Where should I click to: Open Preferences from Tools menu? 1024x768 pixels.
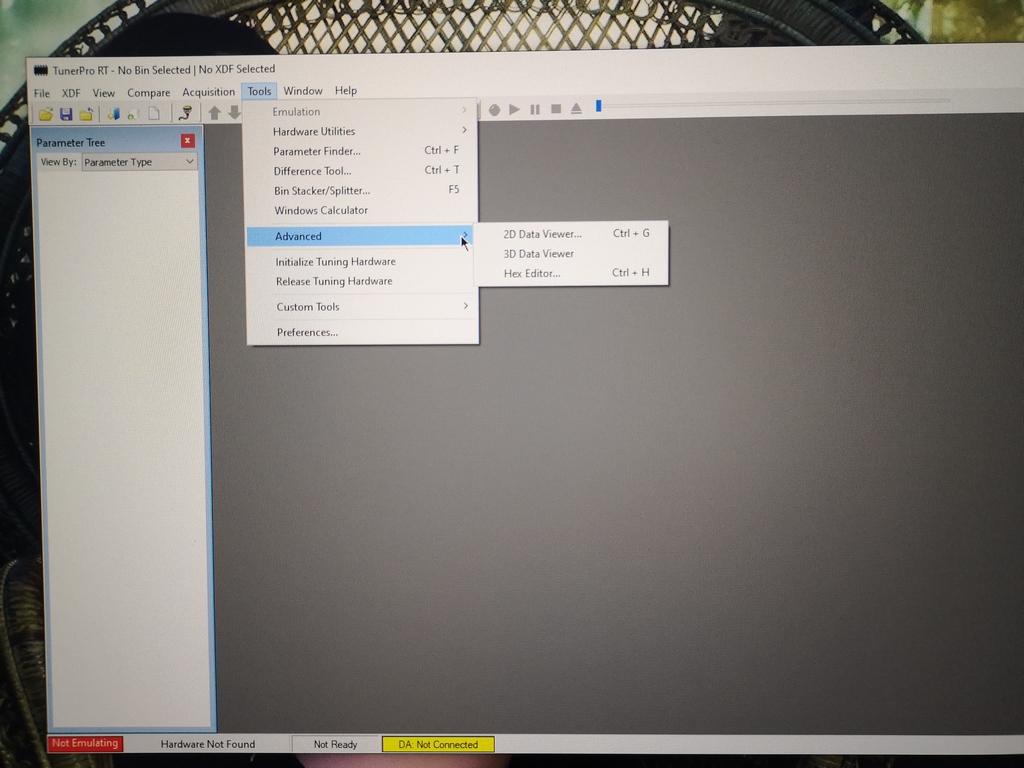307,332
